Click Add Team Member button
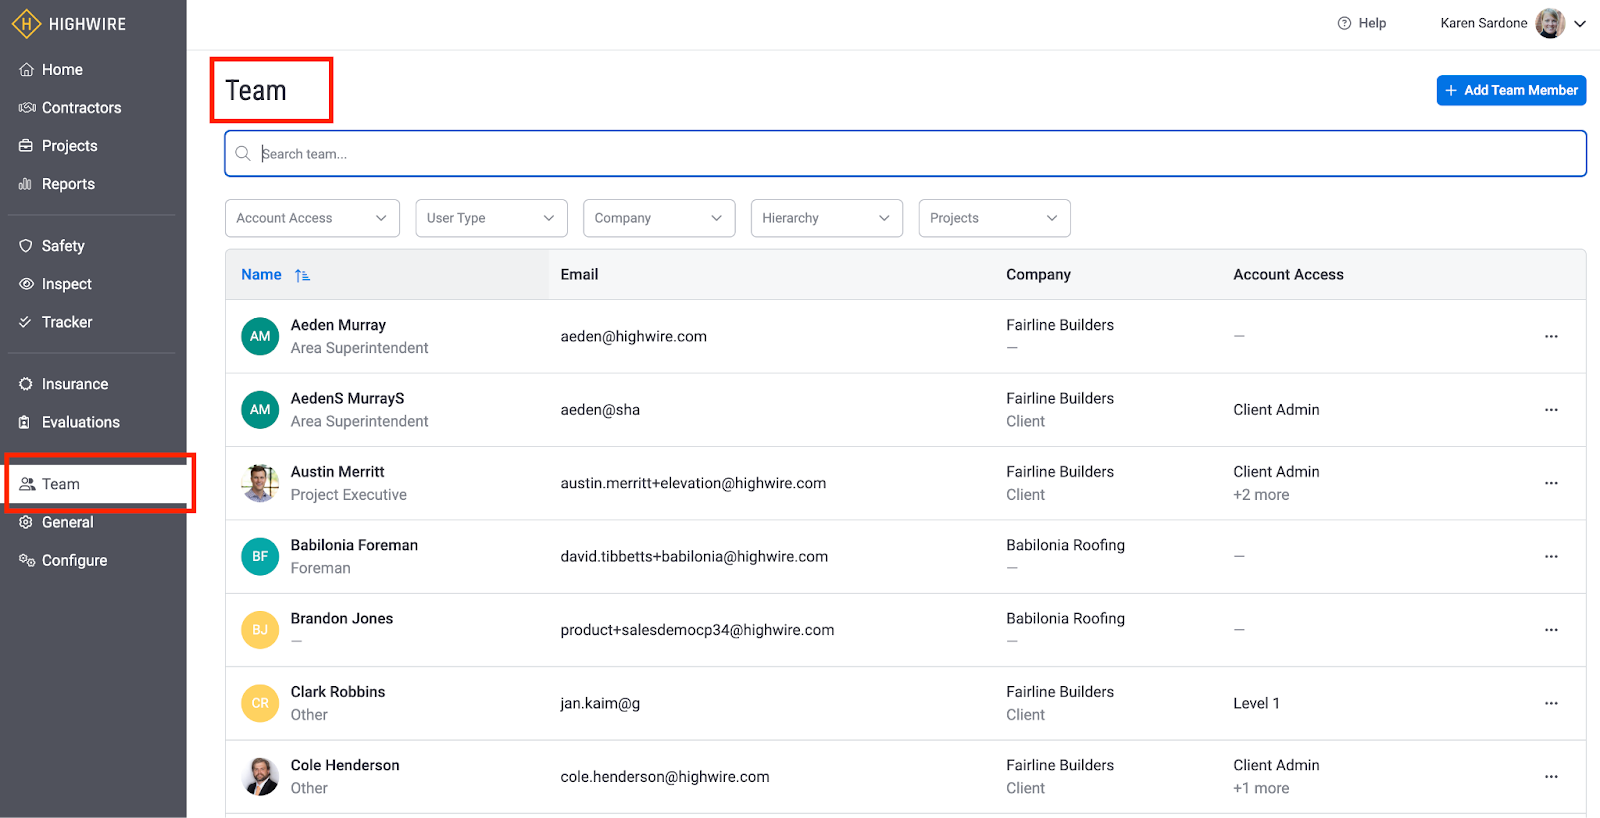This screenshot has width=1600, height=818. [x=1511, y=90]
